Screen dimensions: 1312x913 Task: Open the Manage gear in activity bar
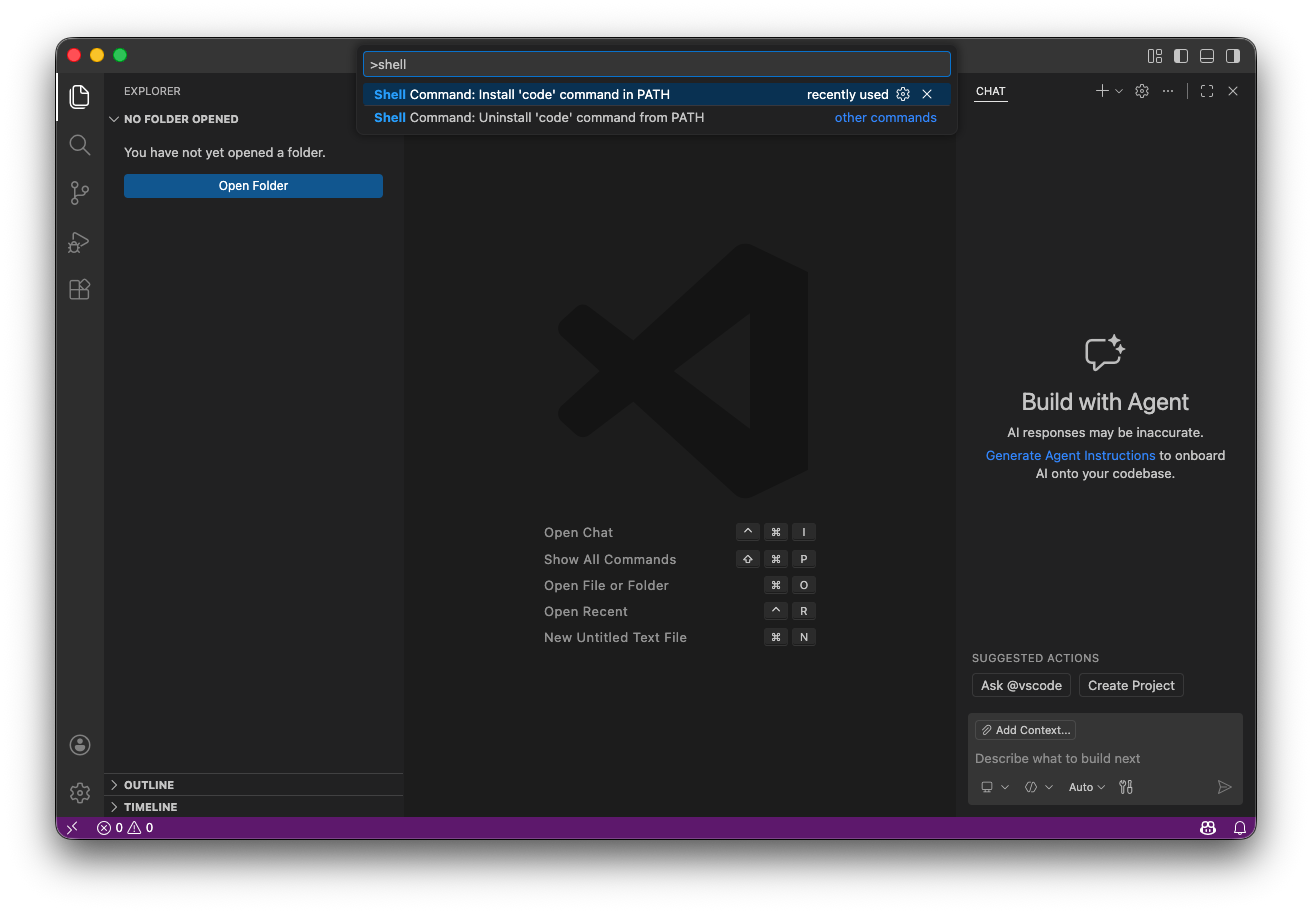pos(80,793)
